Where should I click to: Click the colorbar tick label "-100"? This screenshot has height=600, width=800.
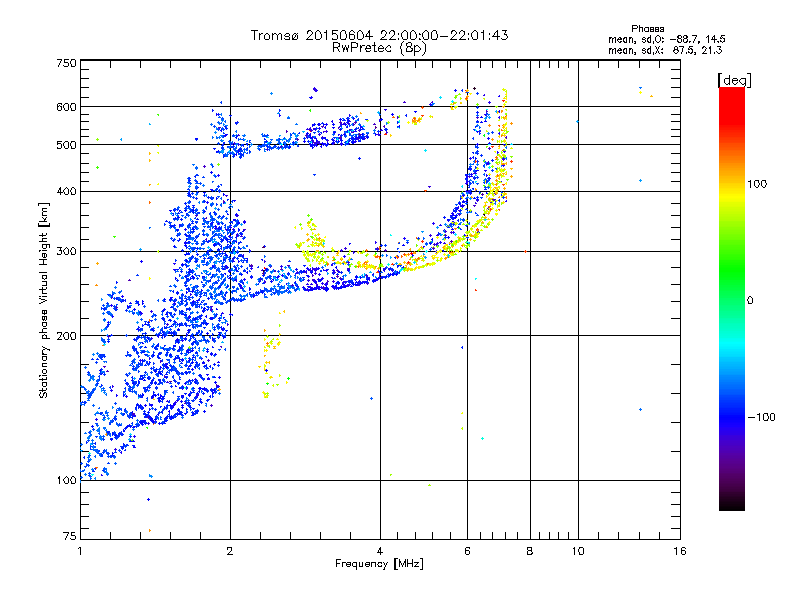tap(761, 417)
